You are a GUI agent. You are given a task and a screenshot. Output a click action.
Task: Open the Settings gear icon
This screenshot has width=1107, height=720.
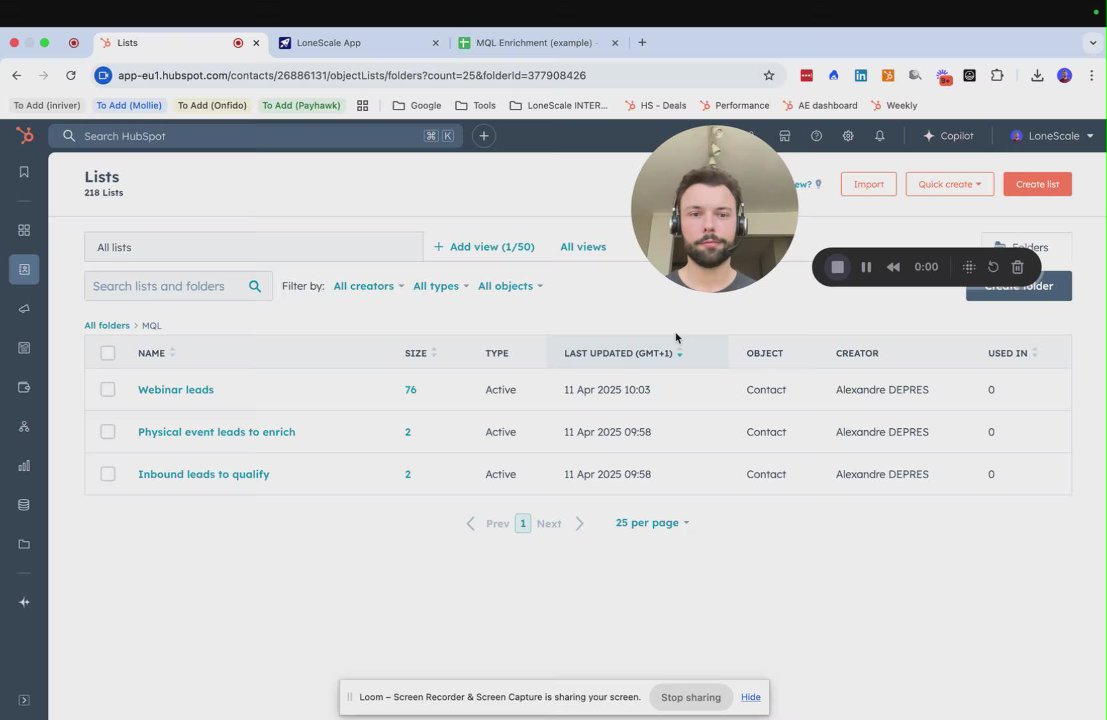[x=848, y=136]
